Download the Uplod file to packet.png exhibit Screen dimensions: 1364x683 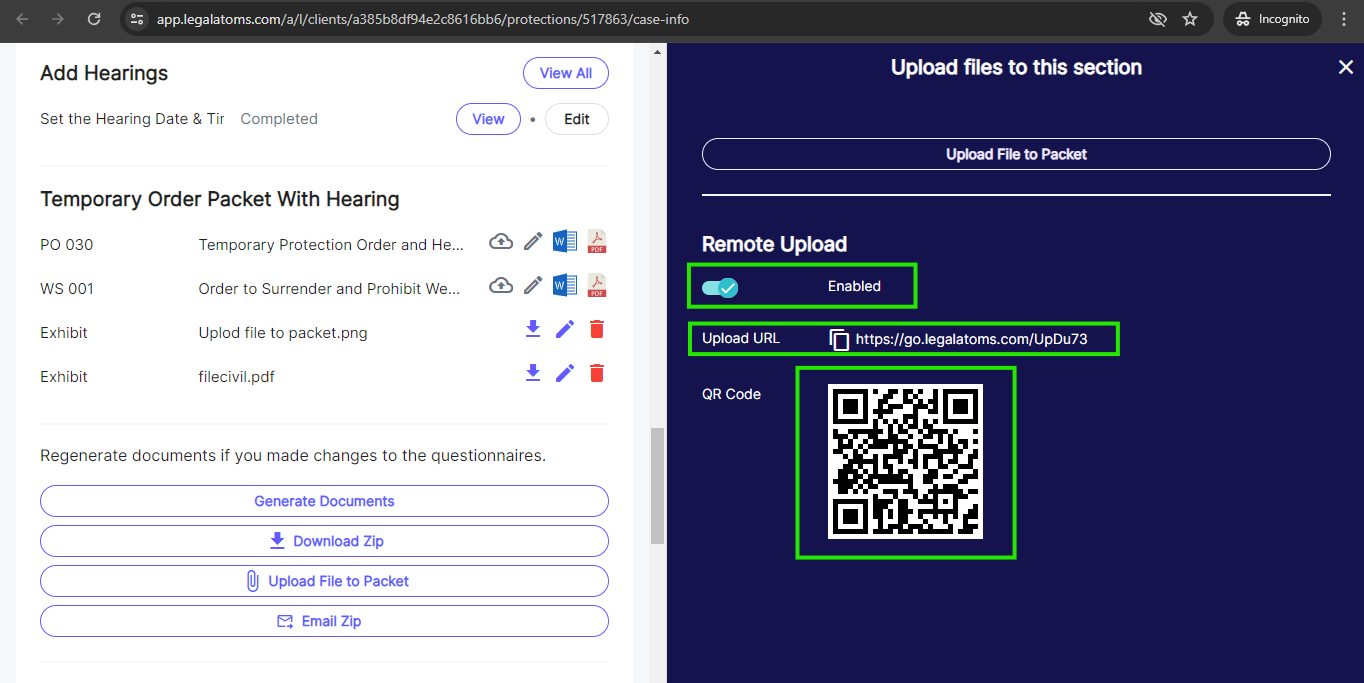pos(533,329)
